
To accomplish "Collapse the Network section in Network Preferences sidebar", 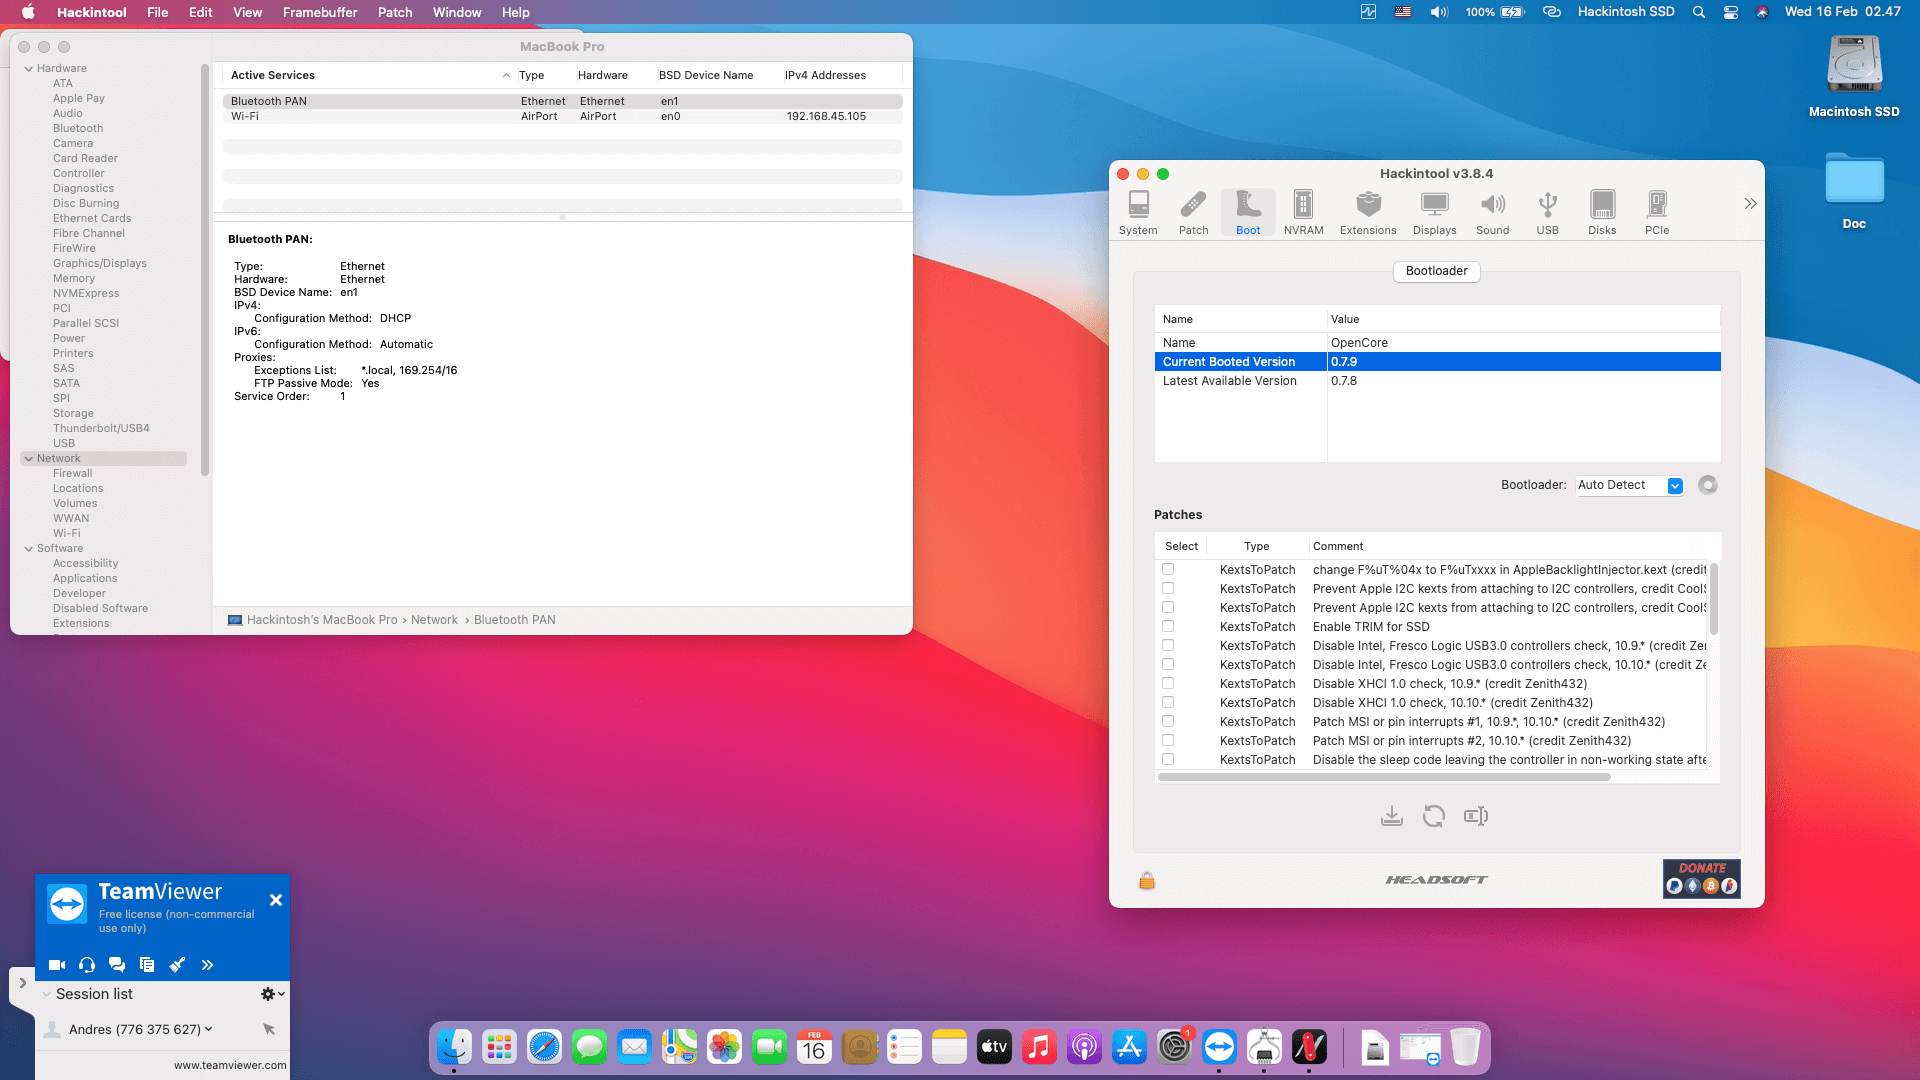I will [x=29, y=458].
